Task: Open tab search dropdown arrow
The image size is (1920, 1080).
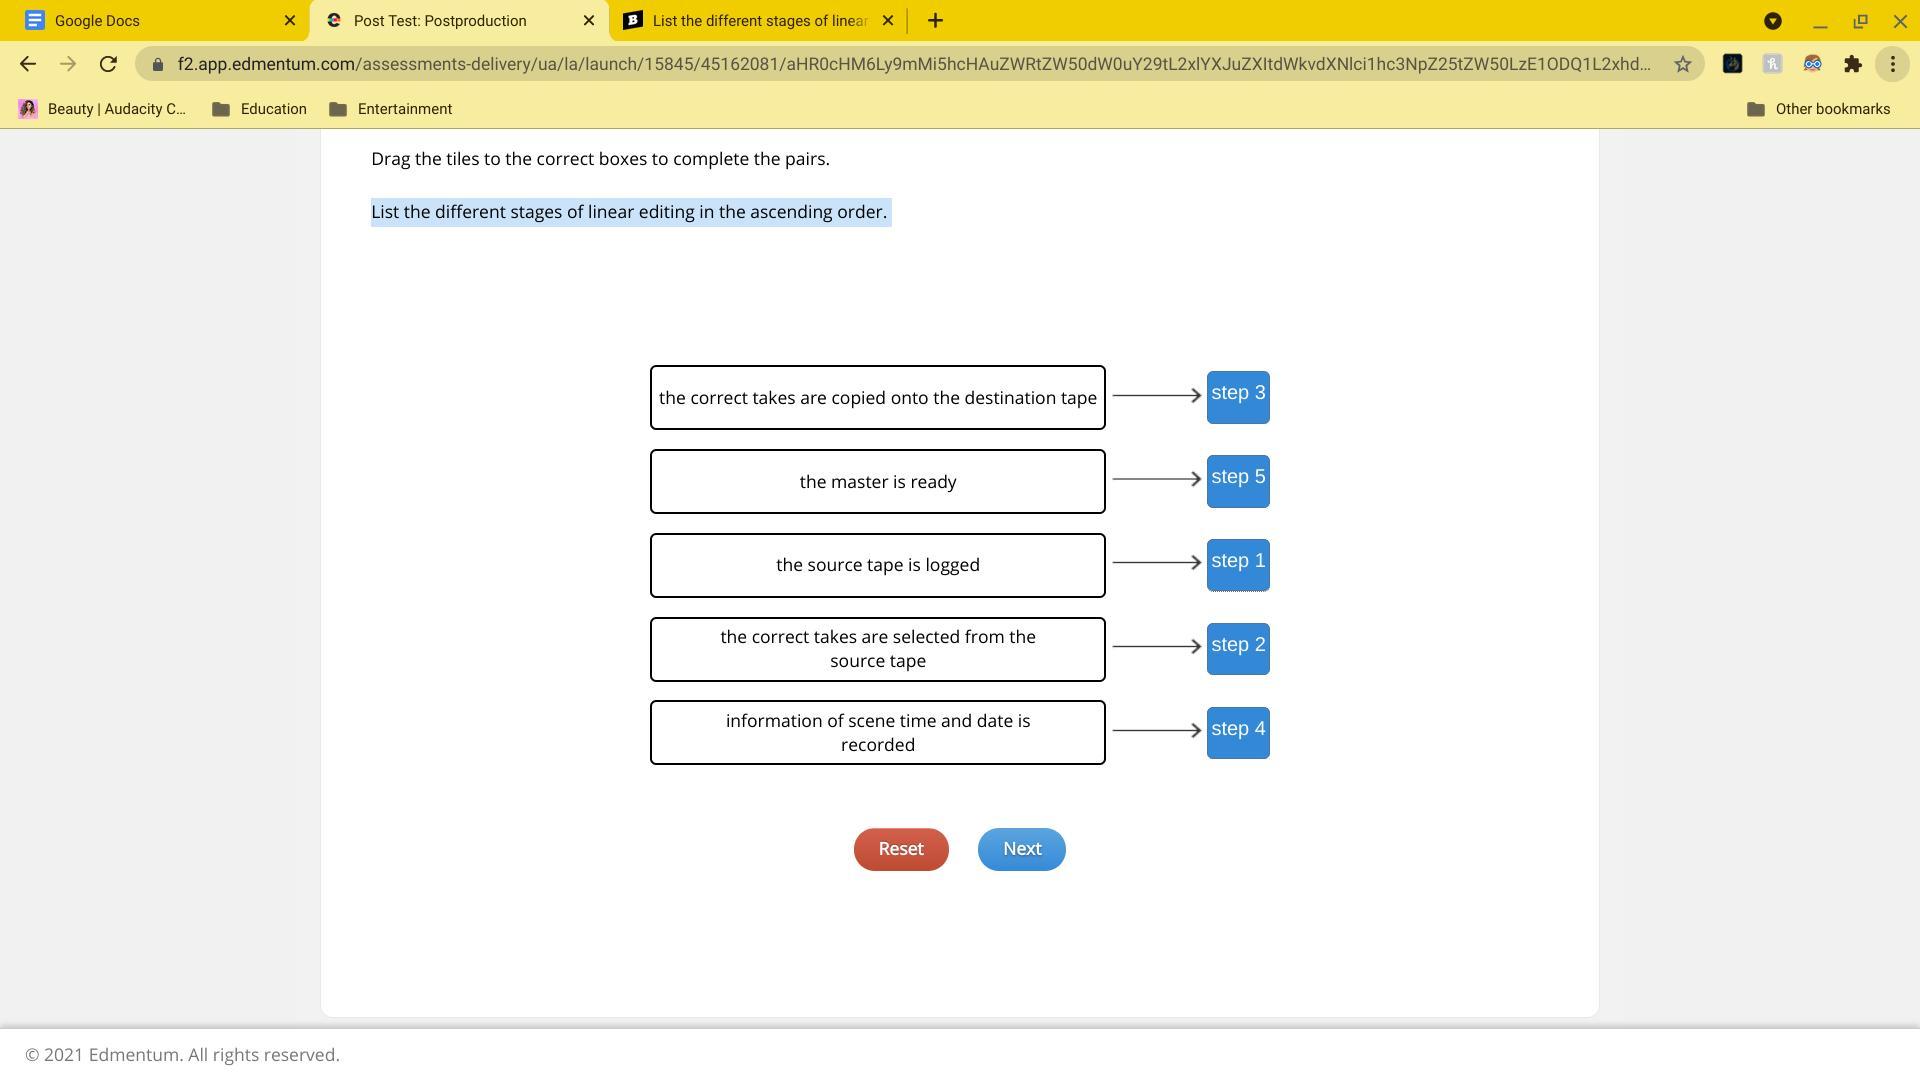Action: [x=1773, y=20]
